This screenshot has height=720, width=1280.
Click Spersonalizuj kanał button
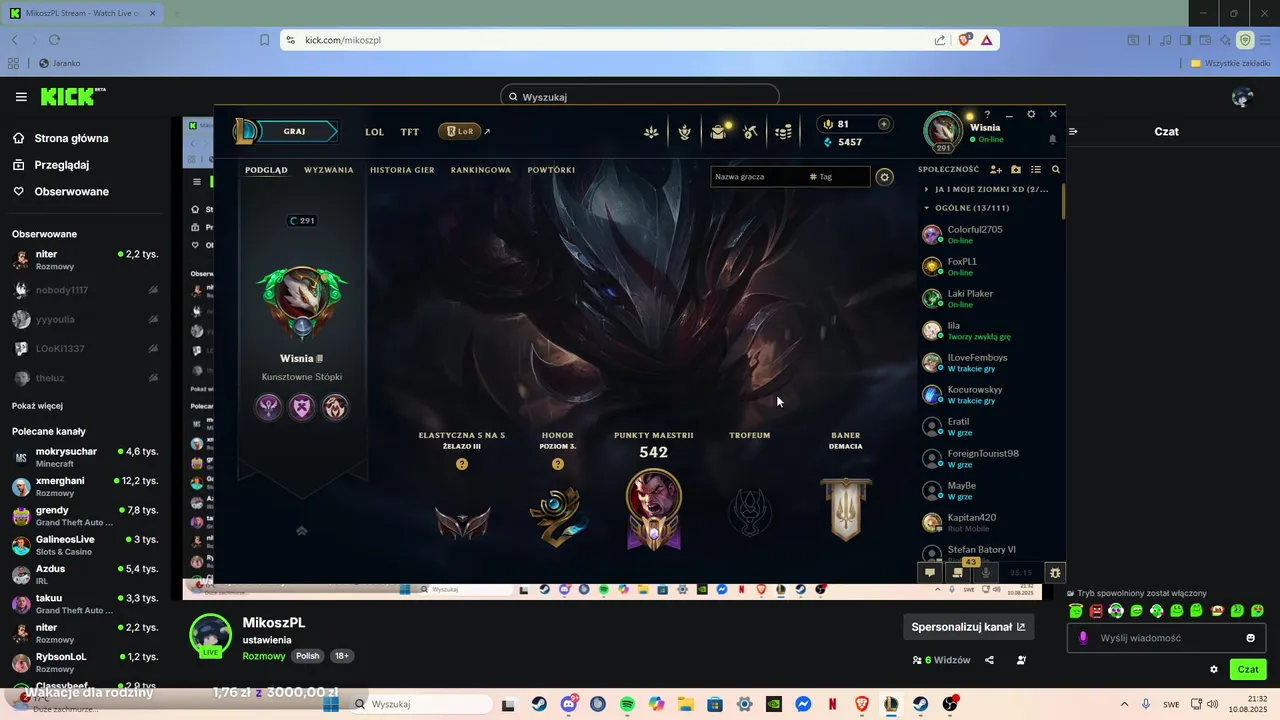(x=968, y=627)
